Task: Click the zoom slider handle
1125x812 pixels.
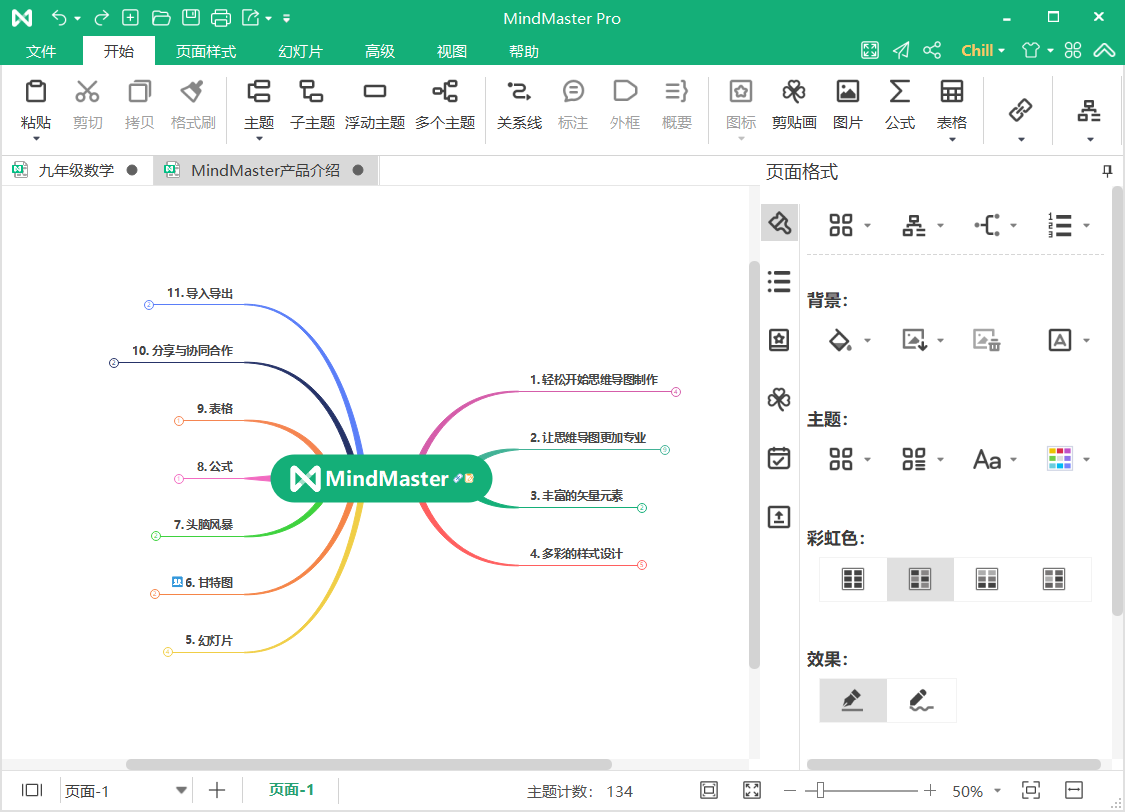Action: pos(820,790)
